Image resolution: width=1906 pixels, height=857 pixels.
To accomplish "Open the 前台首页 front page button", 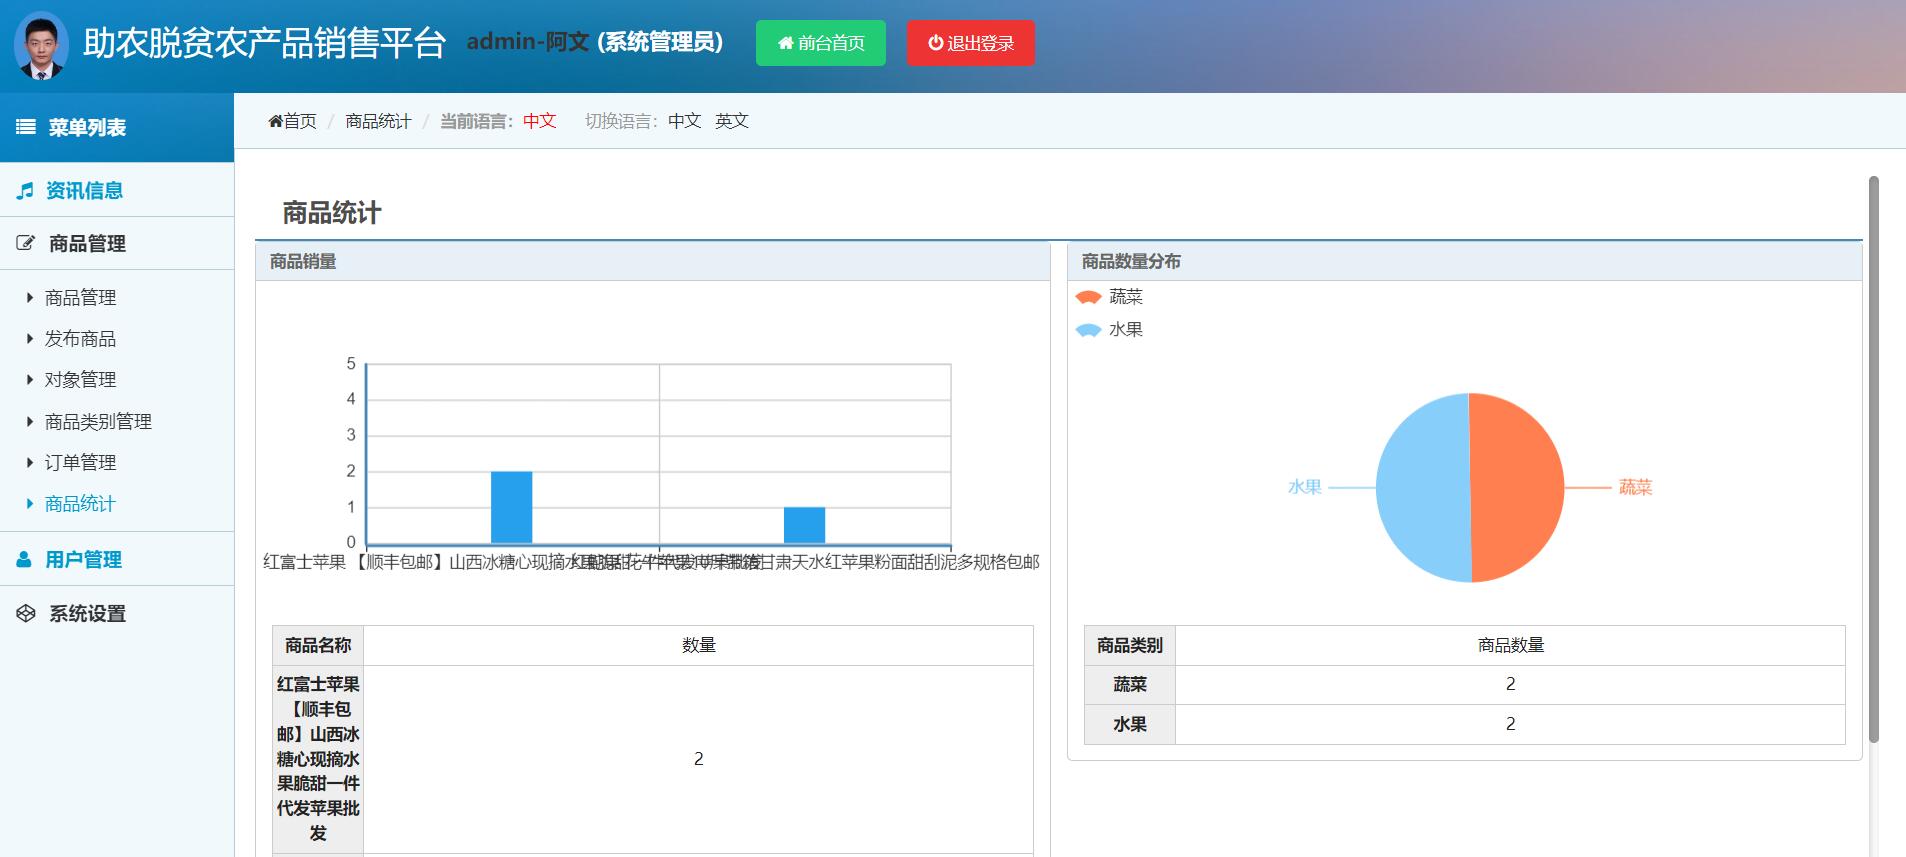I will [821, 43].
